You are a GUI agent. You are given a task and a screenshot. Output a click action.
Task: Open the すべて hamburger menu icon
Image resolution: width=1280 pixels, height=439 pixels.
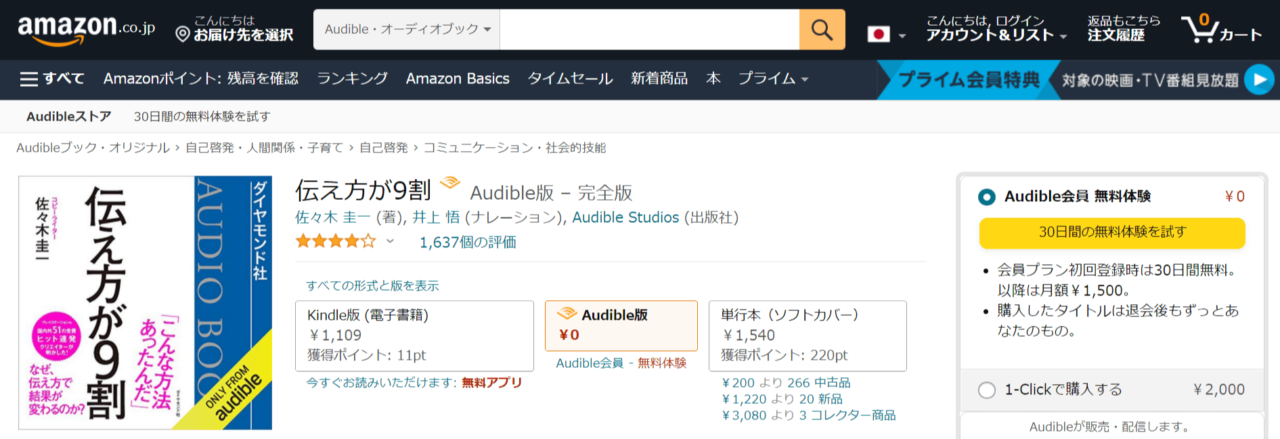click(29, 79)
